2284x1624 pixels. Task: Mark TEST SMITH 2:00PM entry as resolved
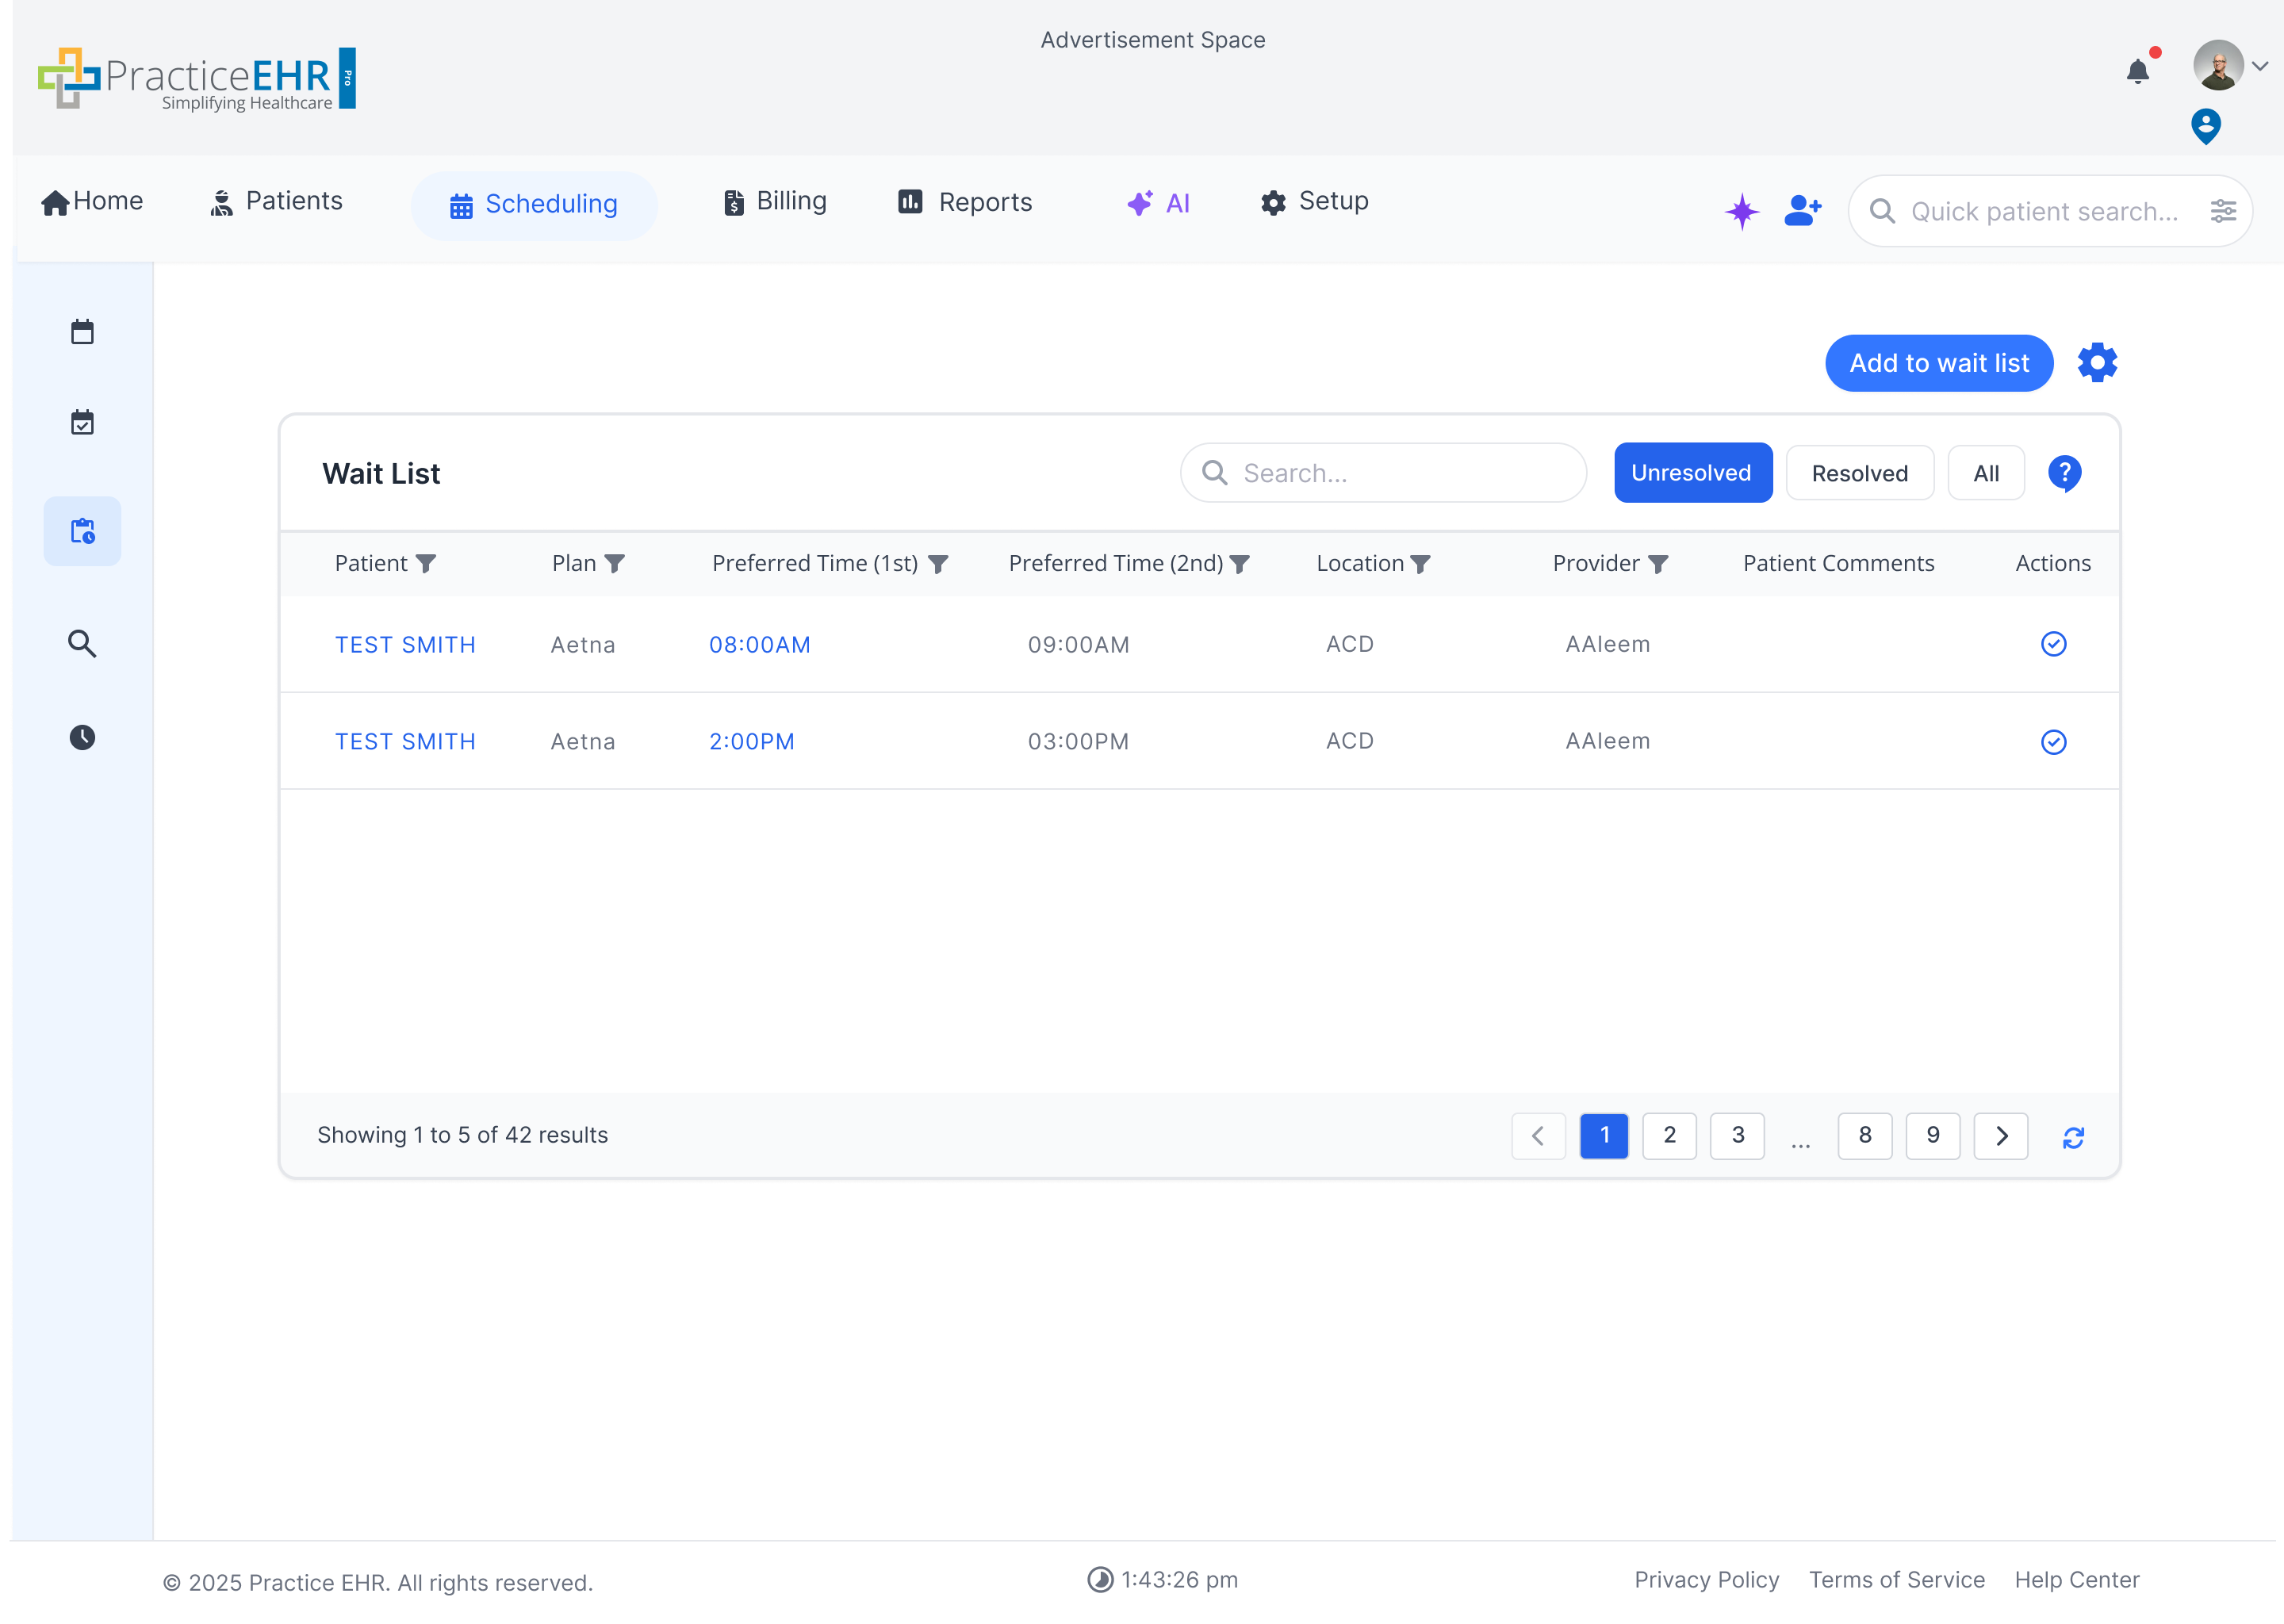click(2054, 742)
